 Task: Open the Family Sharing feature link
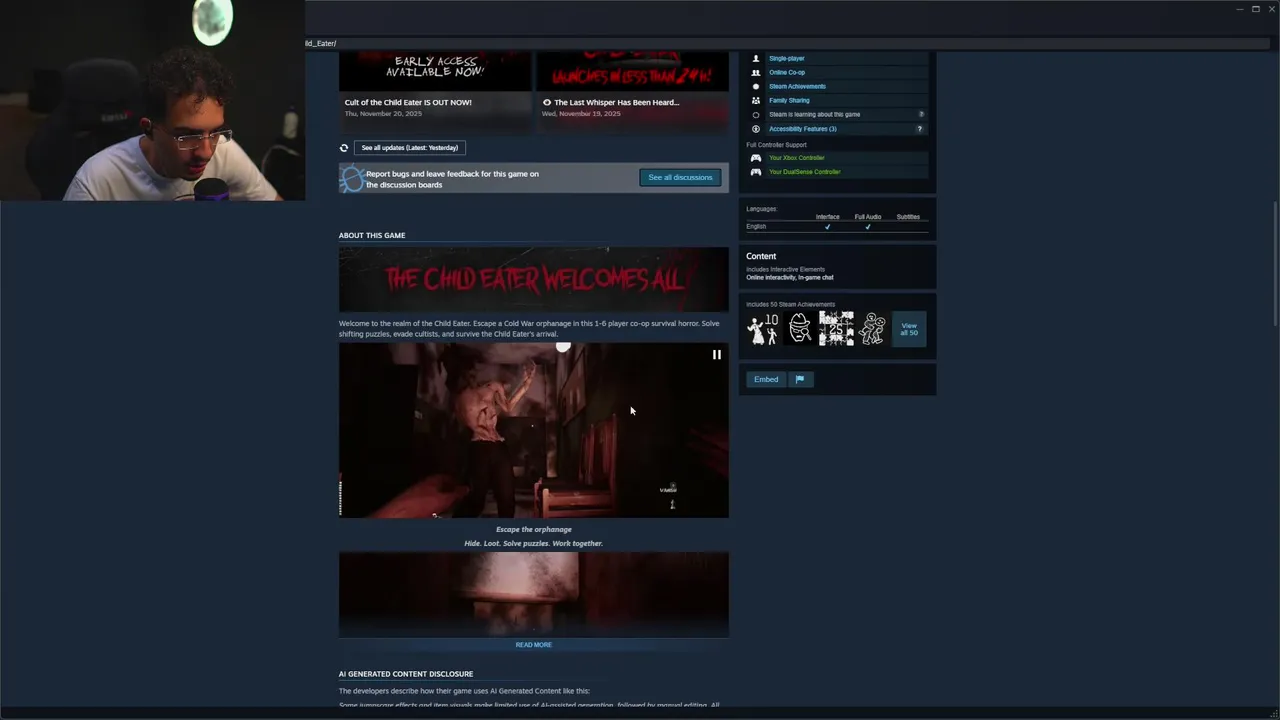789,100
